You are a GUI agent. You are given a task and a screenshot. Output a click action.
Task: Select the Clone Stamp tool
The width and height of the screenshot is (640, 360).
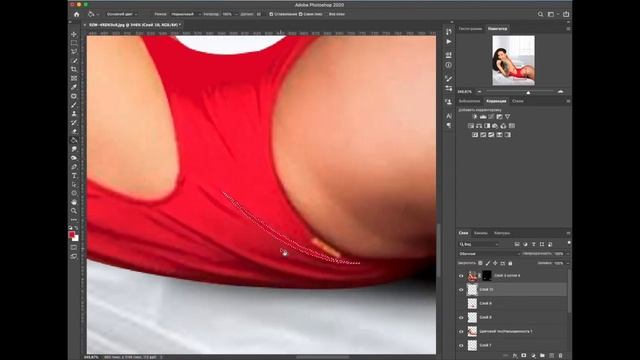74,113
